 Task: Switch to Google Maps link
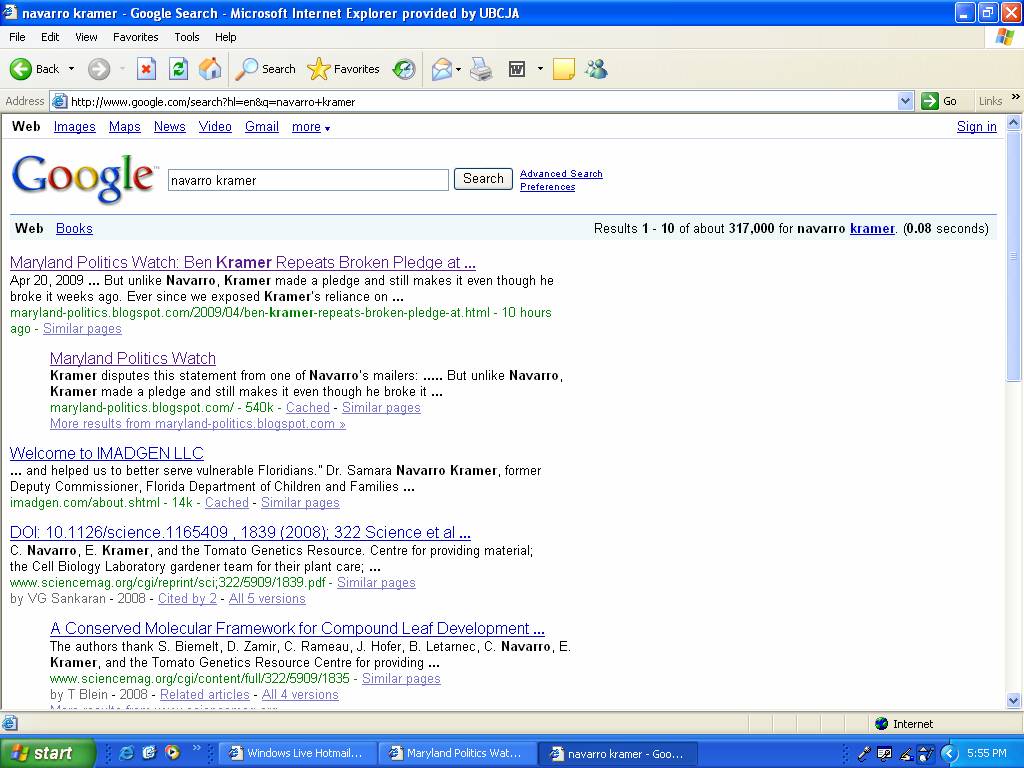click(125, 127)
